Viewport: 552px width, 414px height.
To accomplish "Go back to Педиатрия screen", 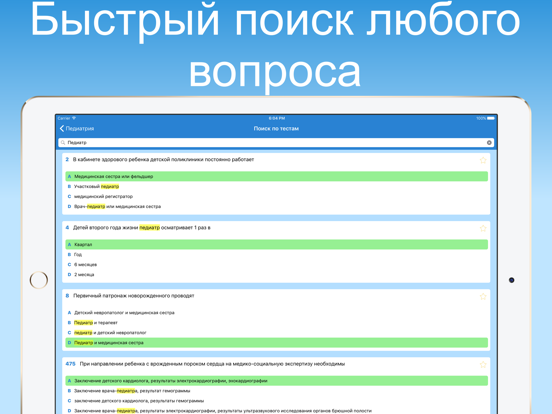I will point(77,128).
